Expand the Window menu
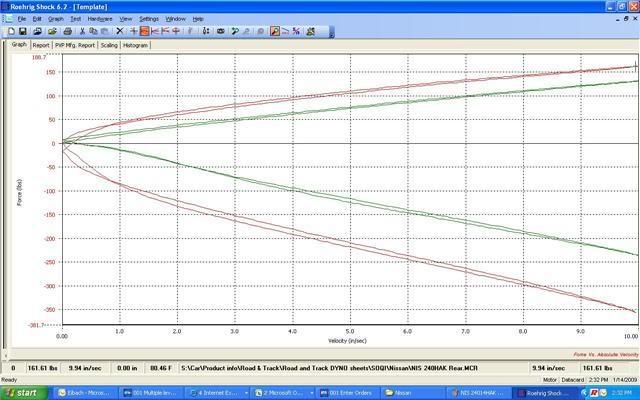This screenshot has height=400, width=640. pyautogui.click(x=175, y=19)
